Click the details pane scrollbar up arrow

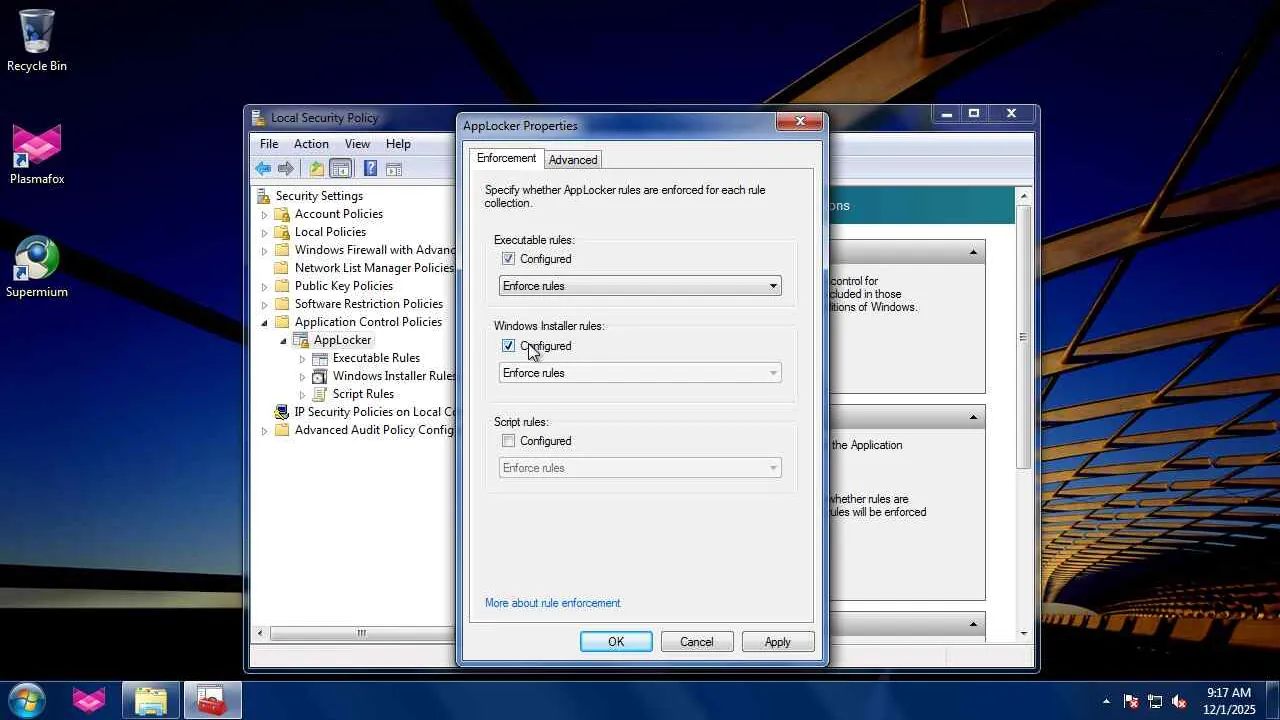1023,196
